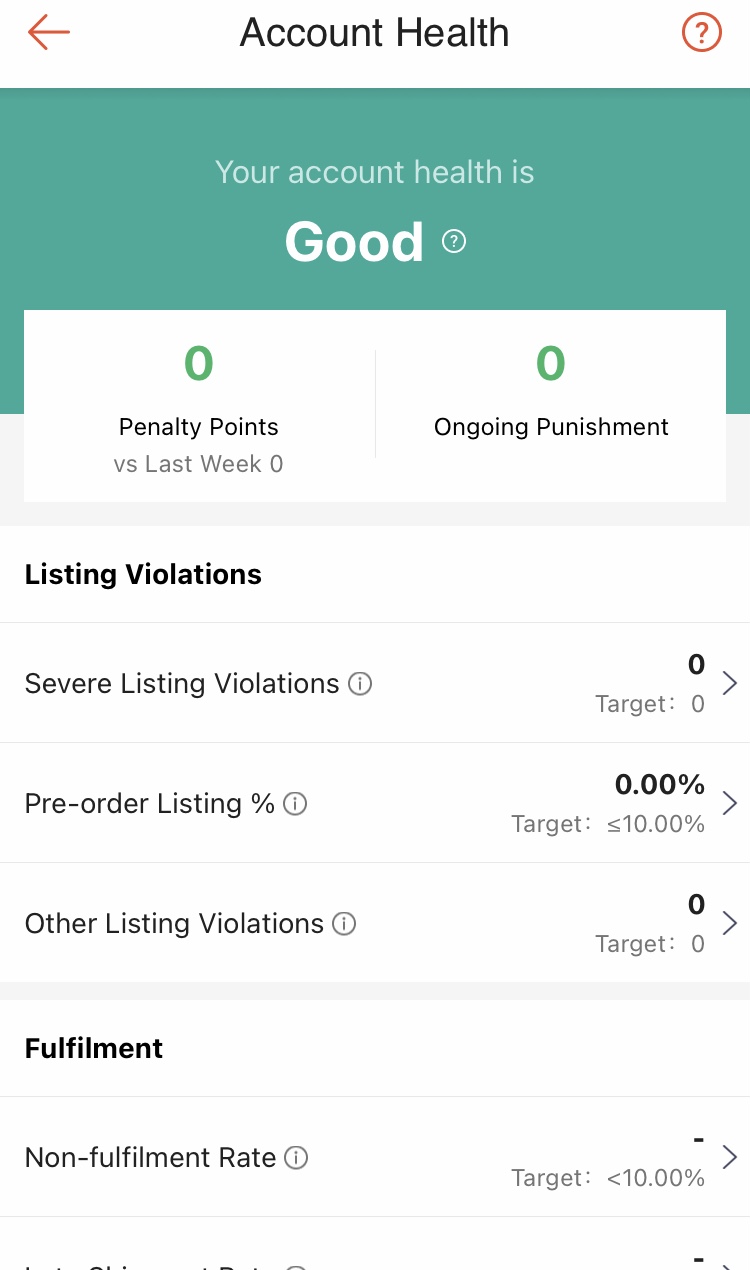Open the help question mark icon
The height and width of the screenshot is (1270, 750).
click(x=701, y=33)
